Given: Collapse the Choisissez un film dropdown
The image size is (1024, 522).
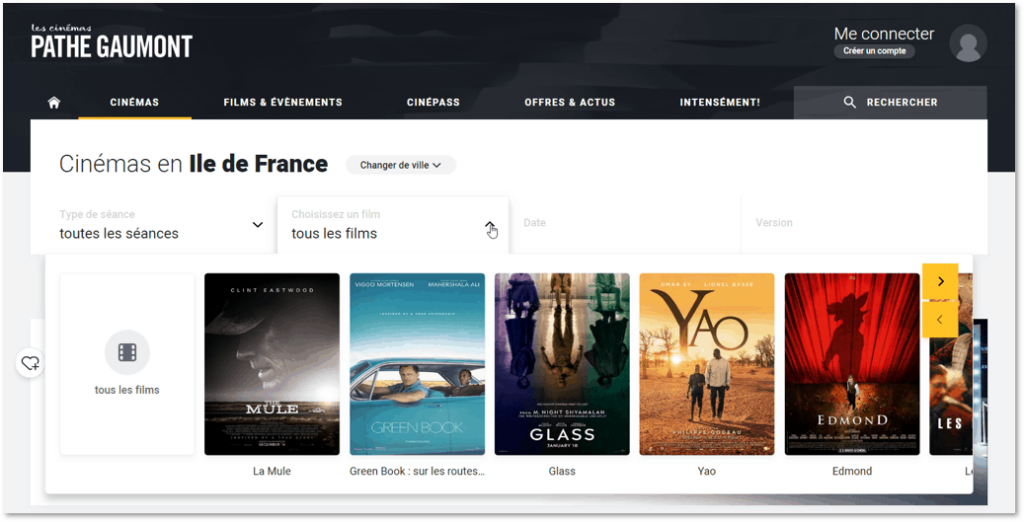Looking at the screenshot, I should click(x=489, y=226).
